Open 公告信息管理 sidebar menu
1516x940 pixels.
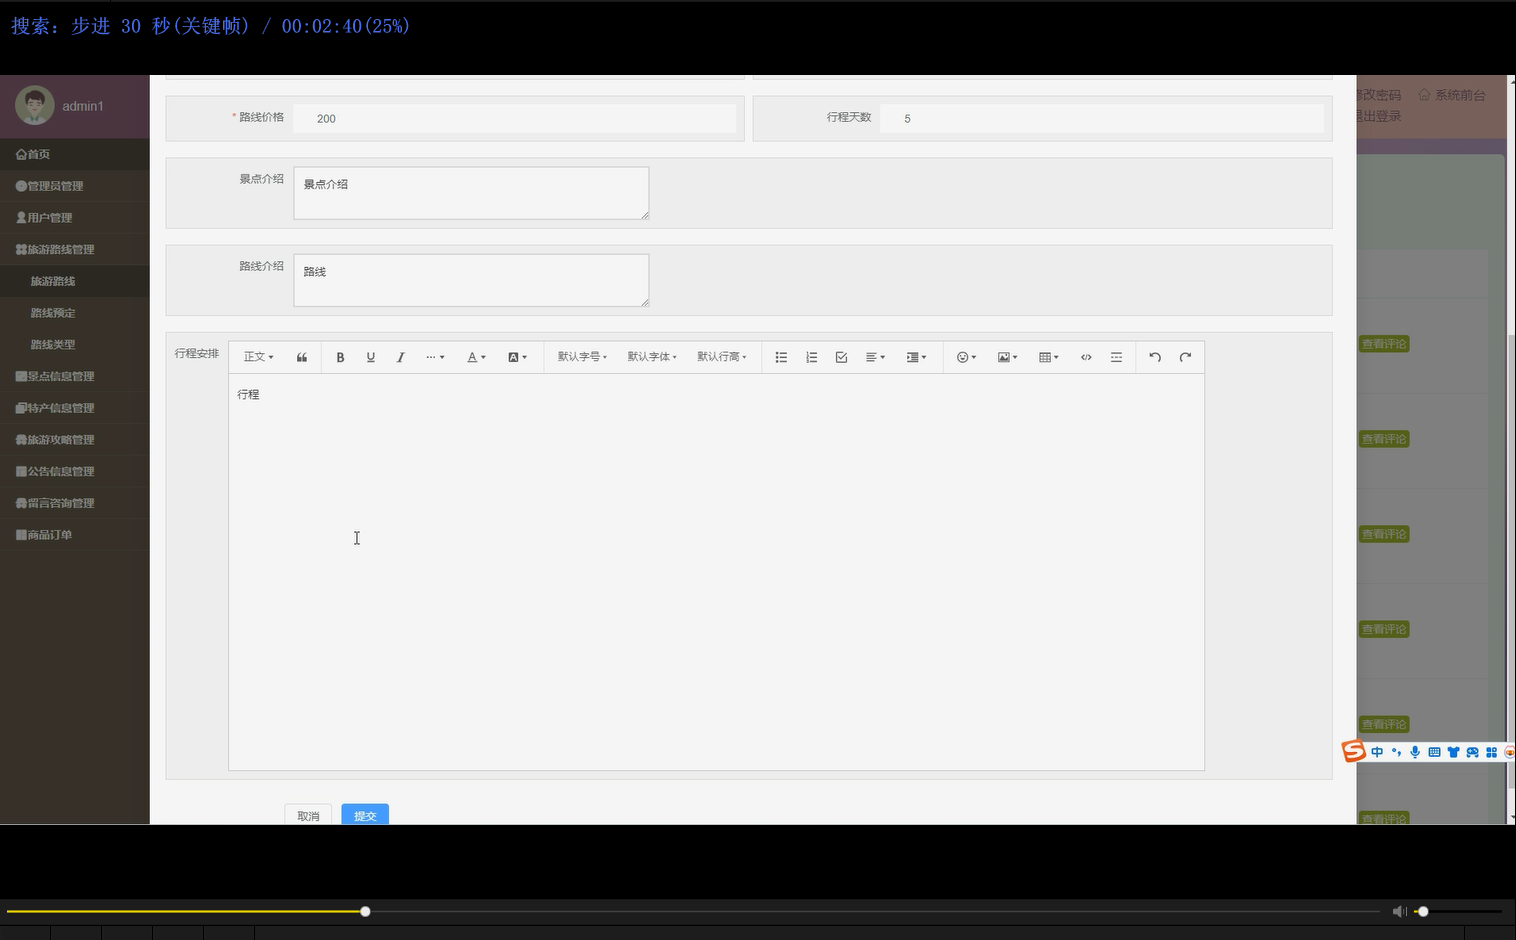(x=75, y=471)
